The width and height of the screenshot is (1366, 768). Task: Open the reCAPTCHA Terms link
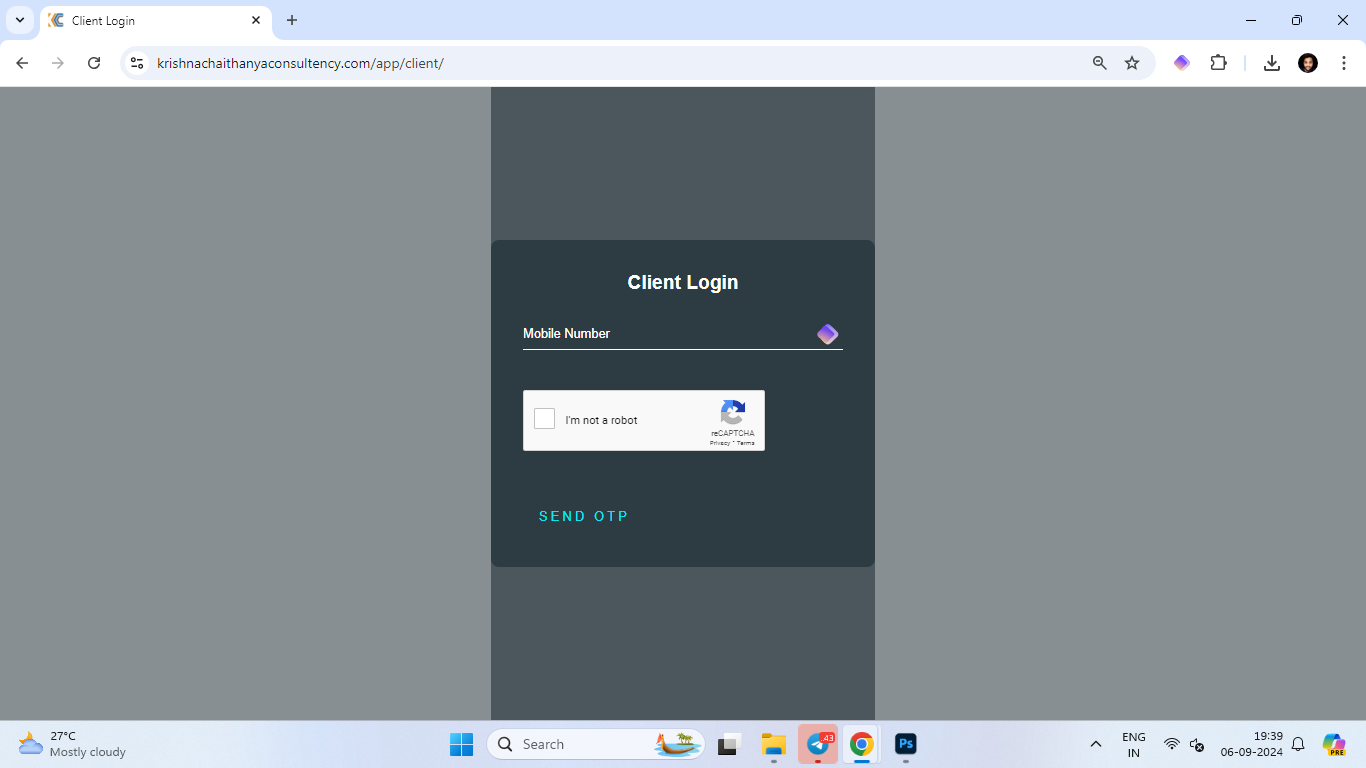pos(746,443)
